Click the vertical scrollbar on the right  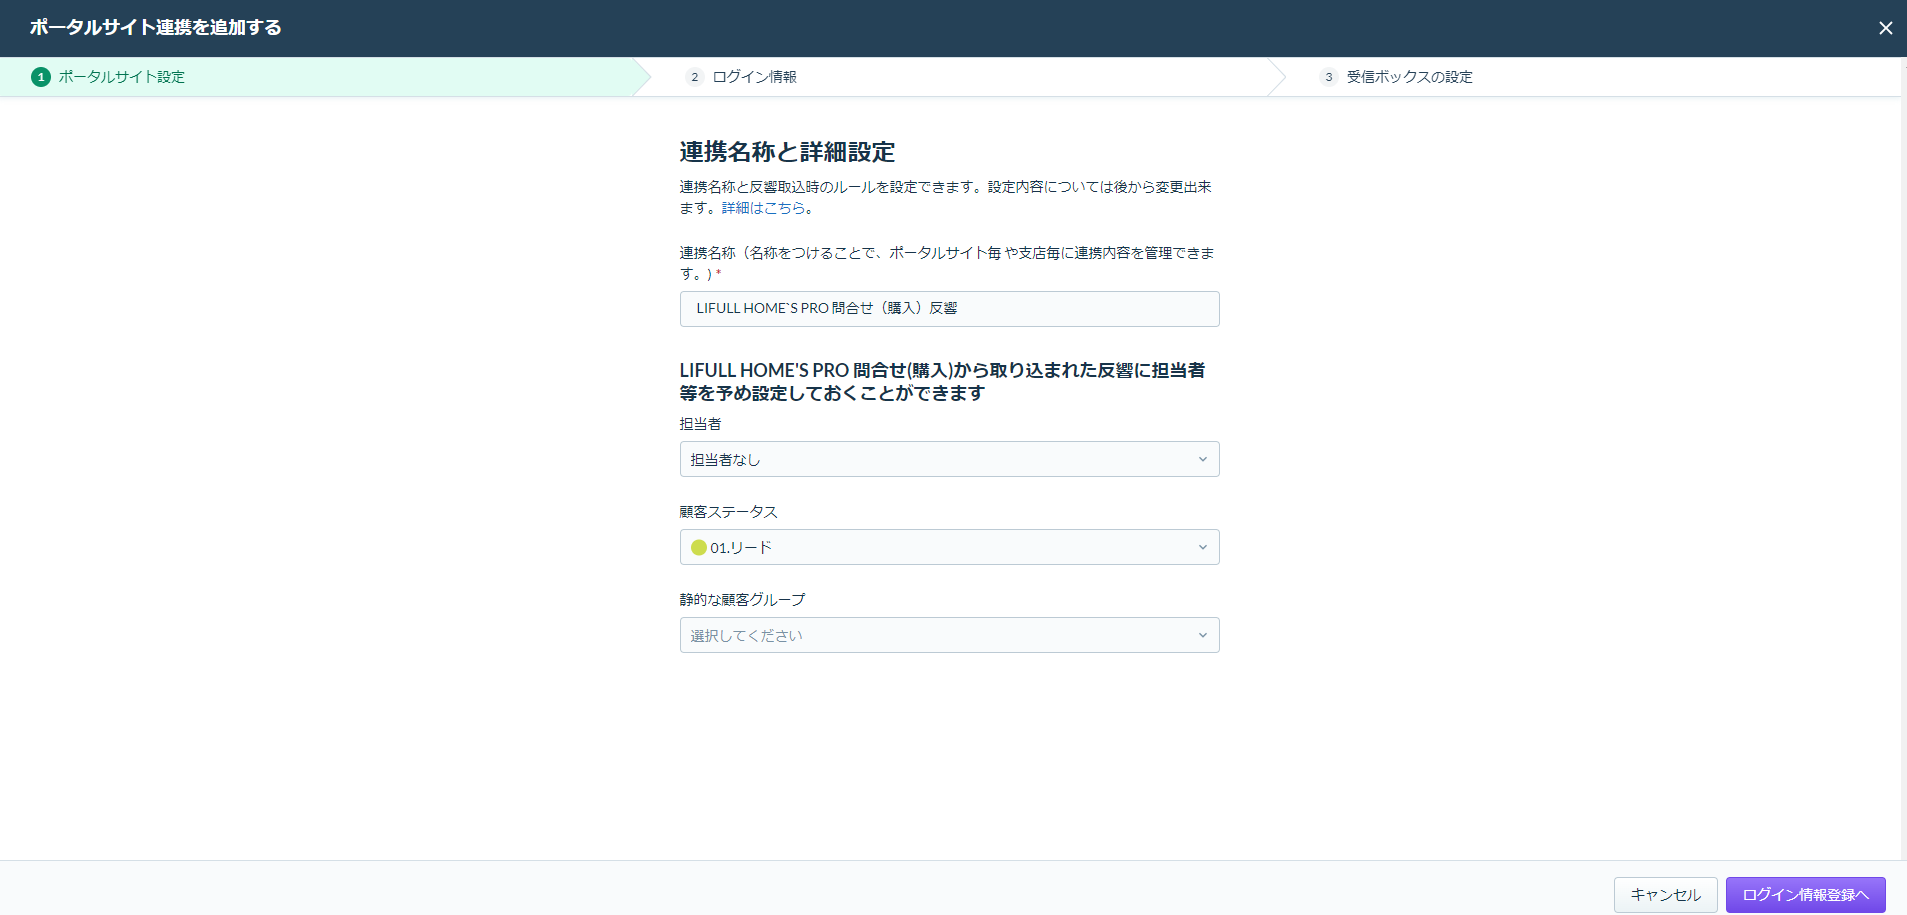coord(1903,458)
